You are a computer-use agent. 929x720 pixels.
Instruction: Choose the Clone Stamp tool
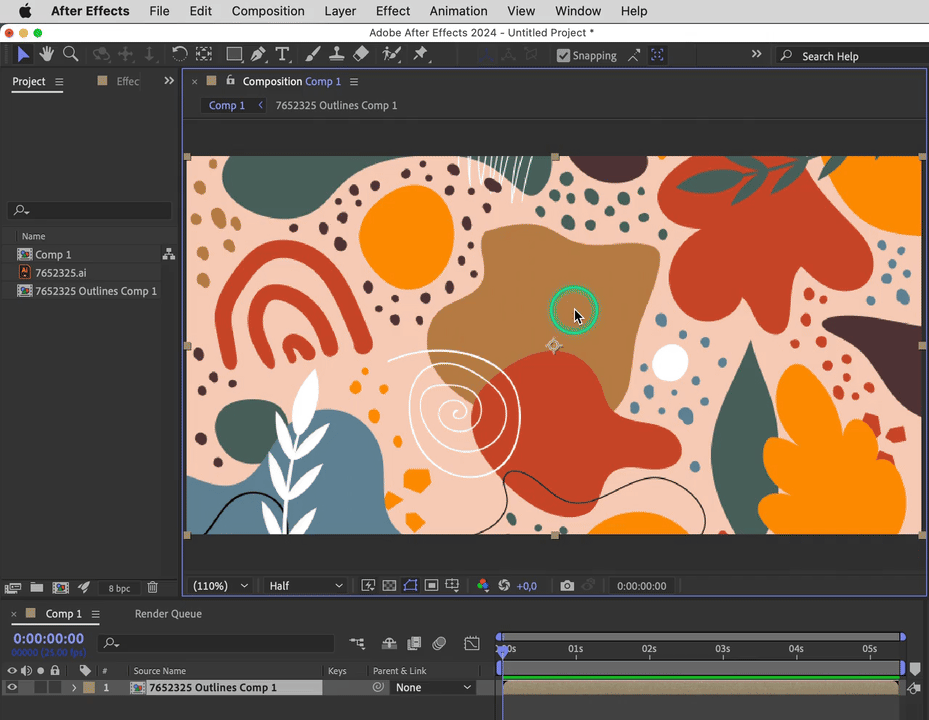pos(337,54)
